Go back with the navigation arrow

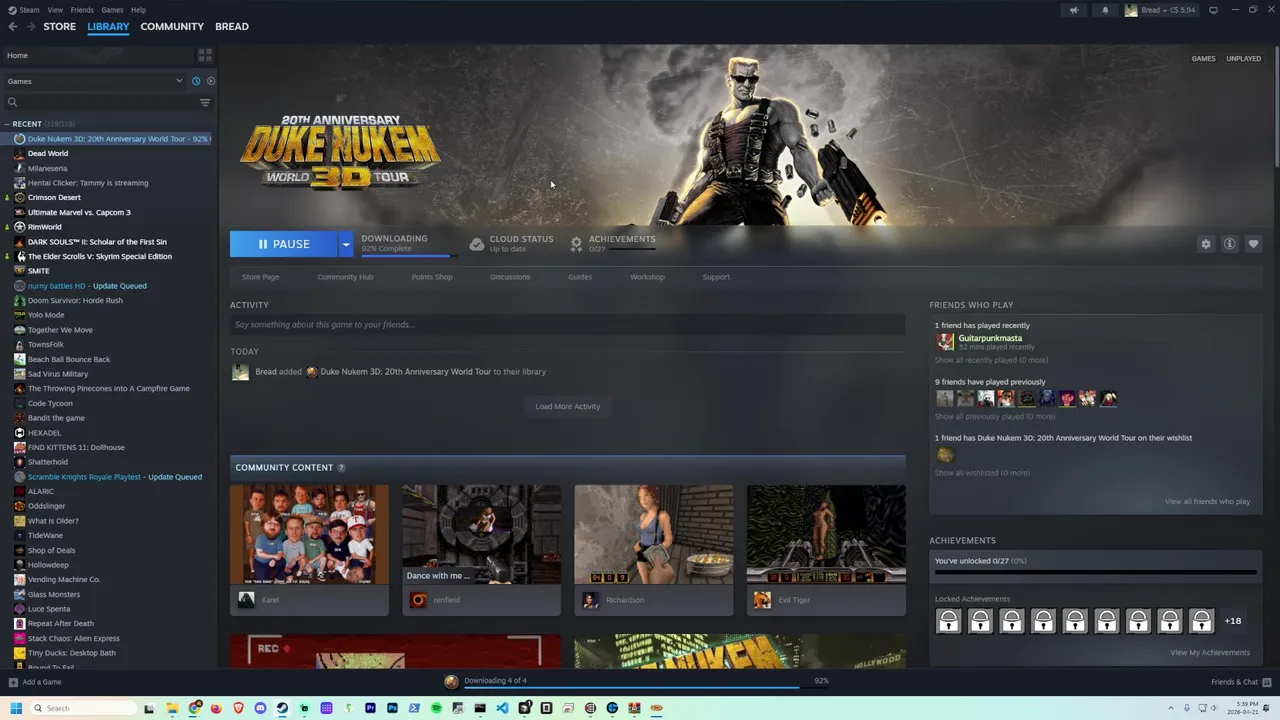pos(12,27)
